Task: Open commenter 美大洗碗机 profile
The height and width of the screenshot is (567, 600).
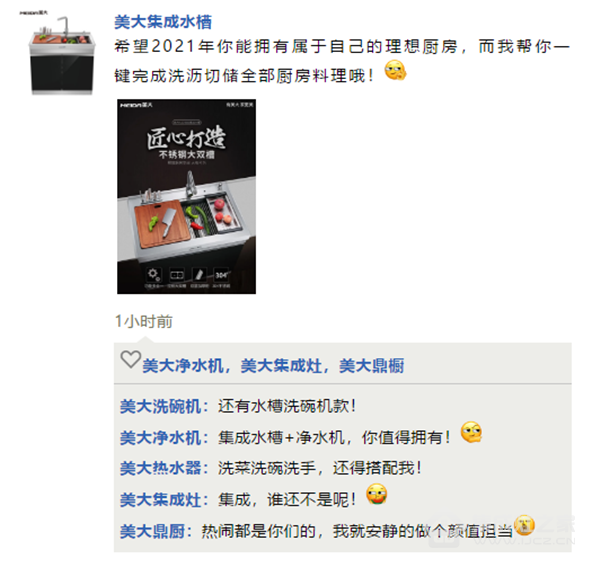Action: (161, 406)
